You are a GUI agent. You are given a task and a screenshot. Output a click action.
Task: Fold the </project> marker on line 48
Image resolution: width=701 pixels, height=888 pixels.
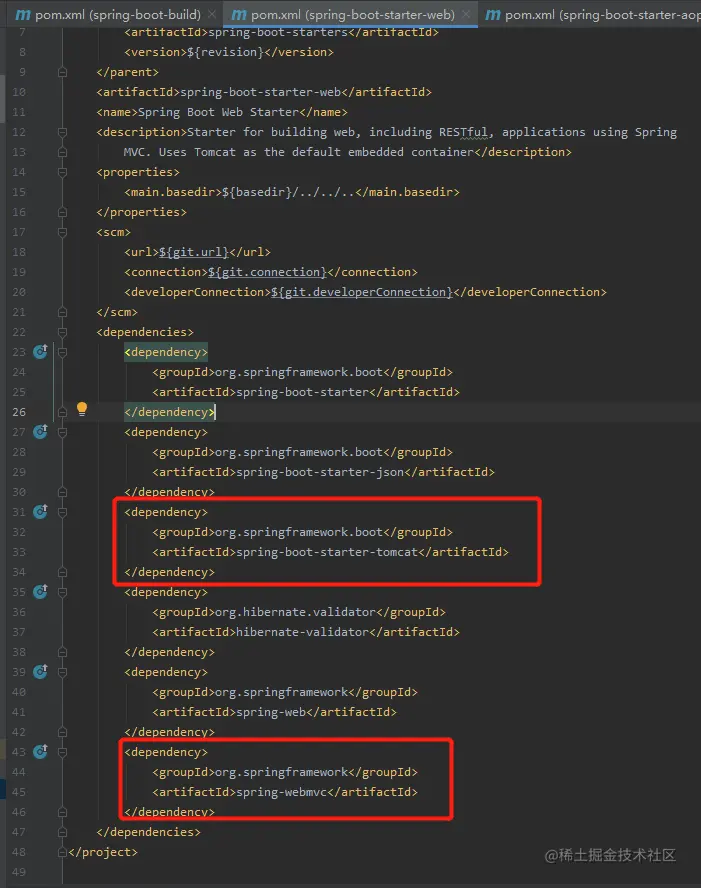(x=62, y=852)
